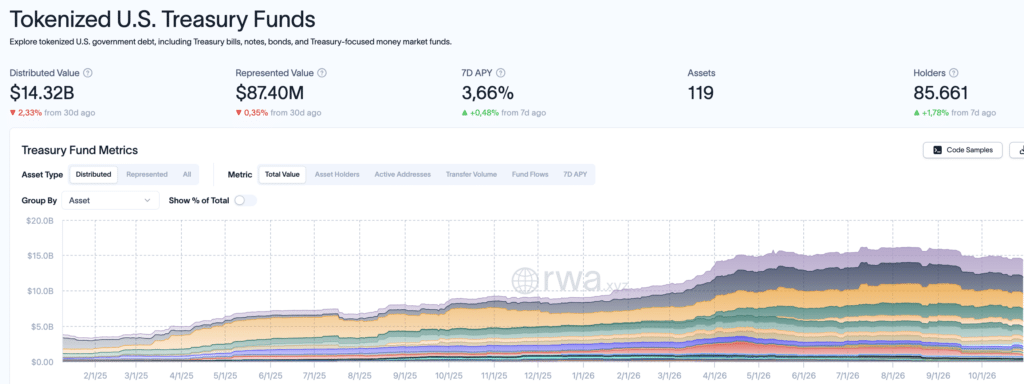Image resolution: width=1024 pixels, height=384 pixels.
Task: Click the 2/1/25 x-axis date
Action: (x=95, y=376)
